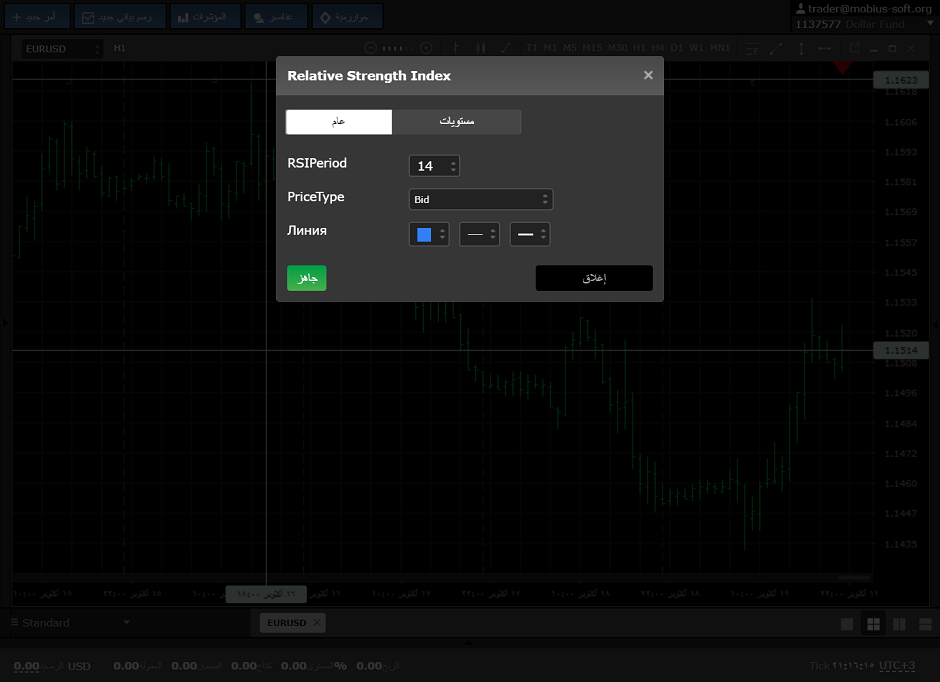Click the black إغلاق button
Viewport: 940px width, 682px height.
[594, 278]
